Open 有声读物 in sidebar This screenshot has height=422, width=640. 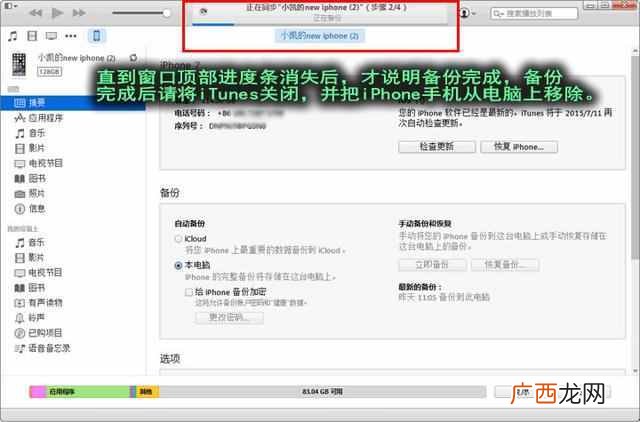tap(38, 302)
